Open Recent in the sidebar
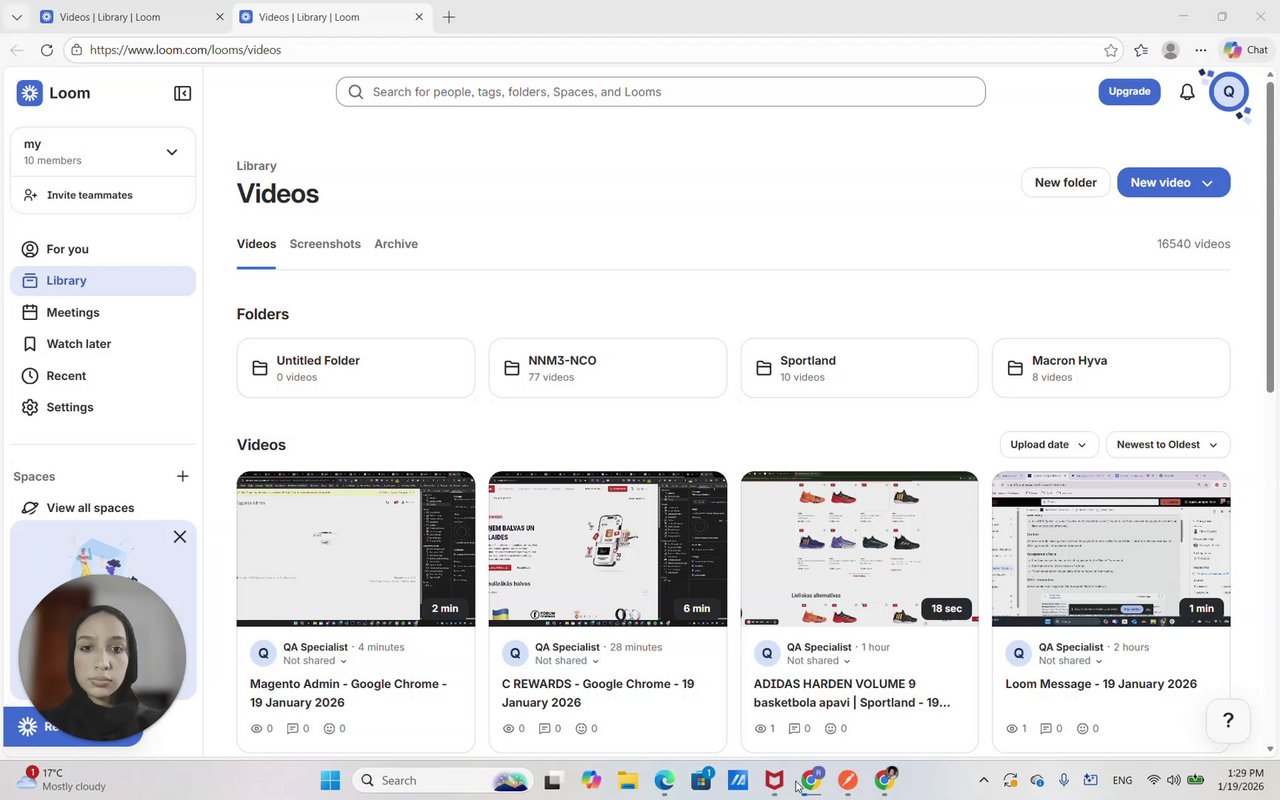Viewport: 1280px width, 800px height. [x=103, y=376]
